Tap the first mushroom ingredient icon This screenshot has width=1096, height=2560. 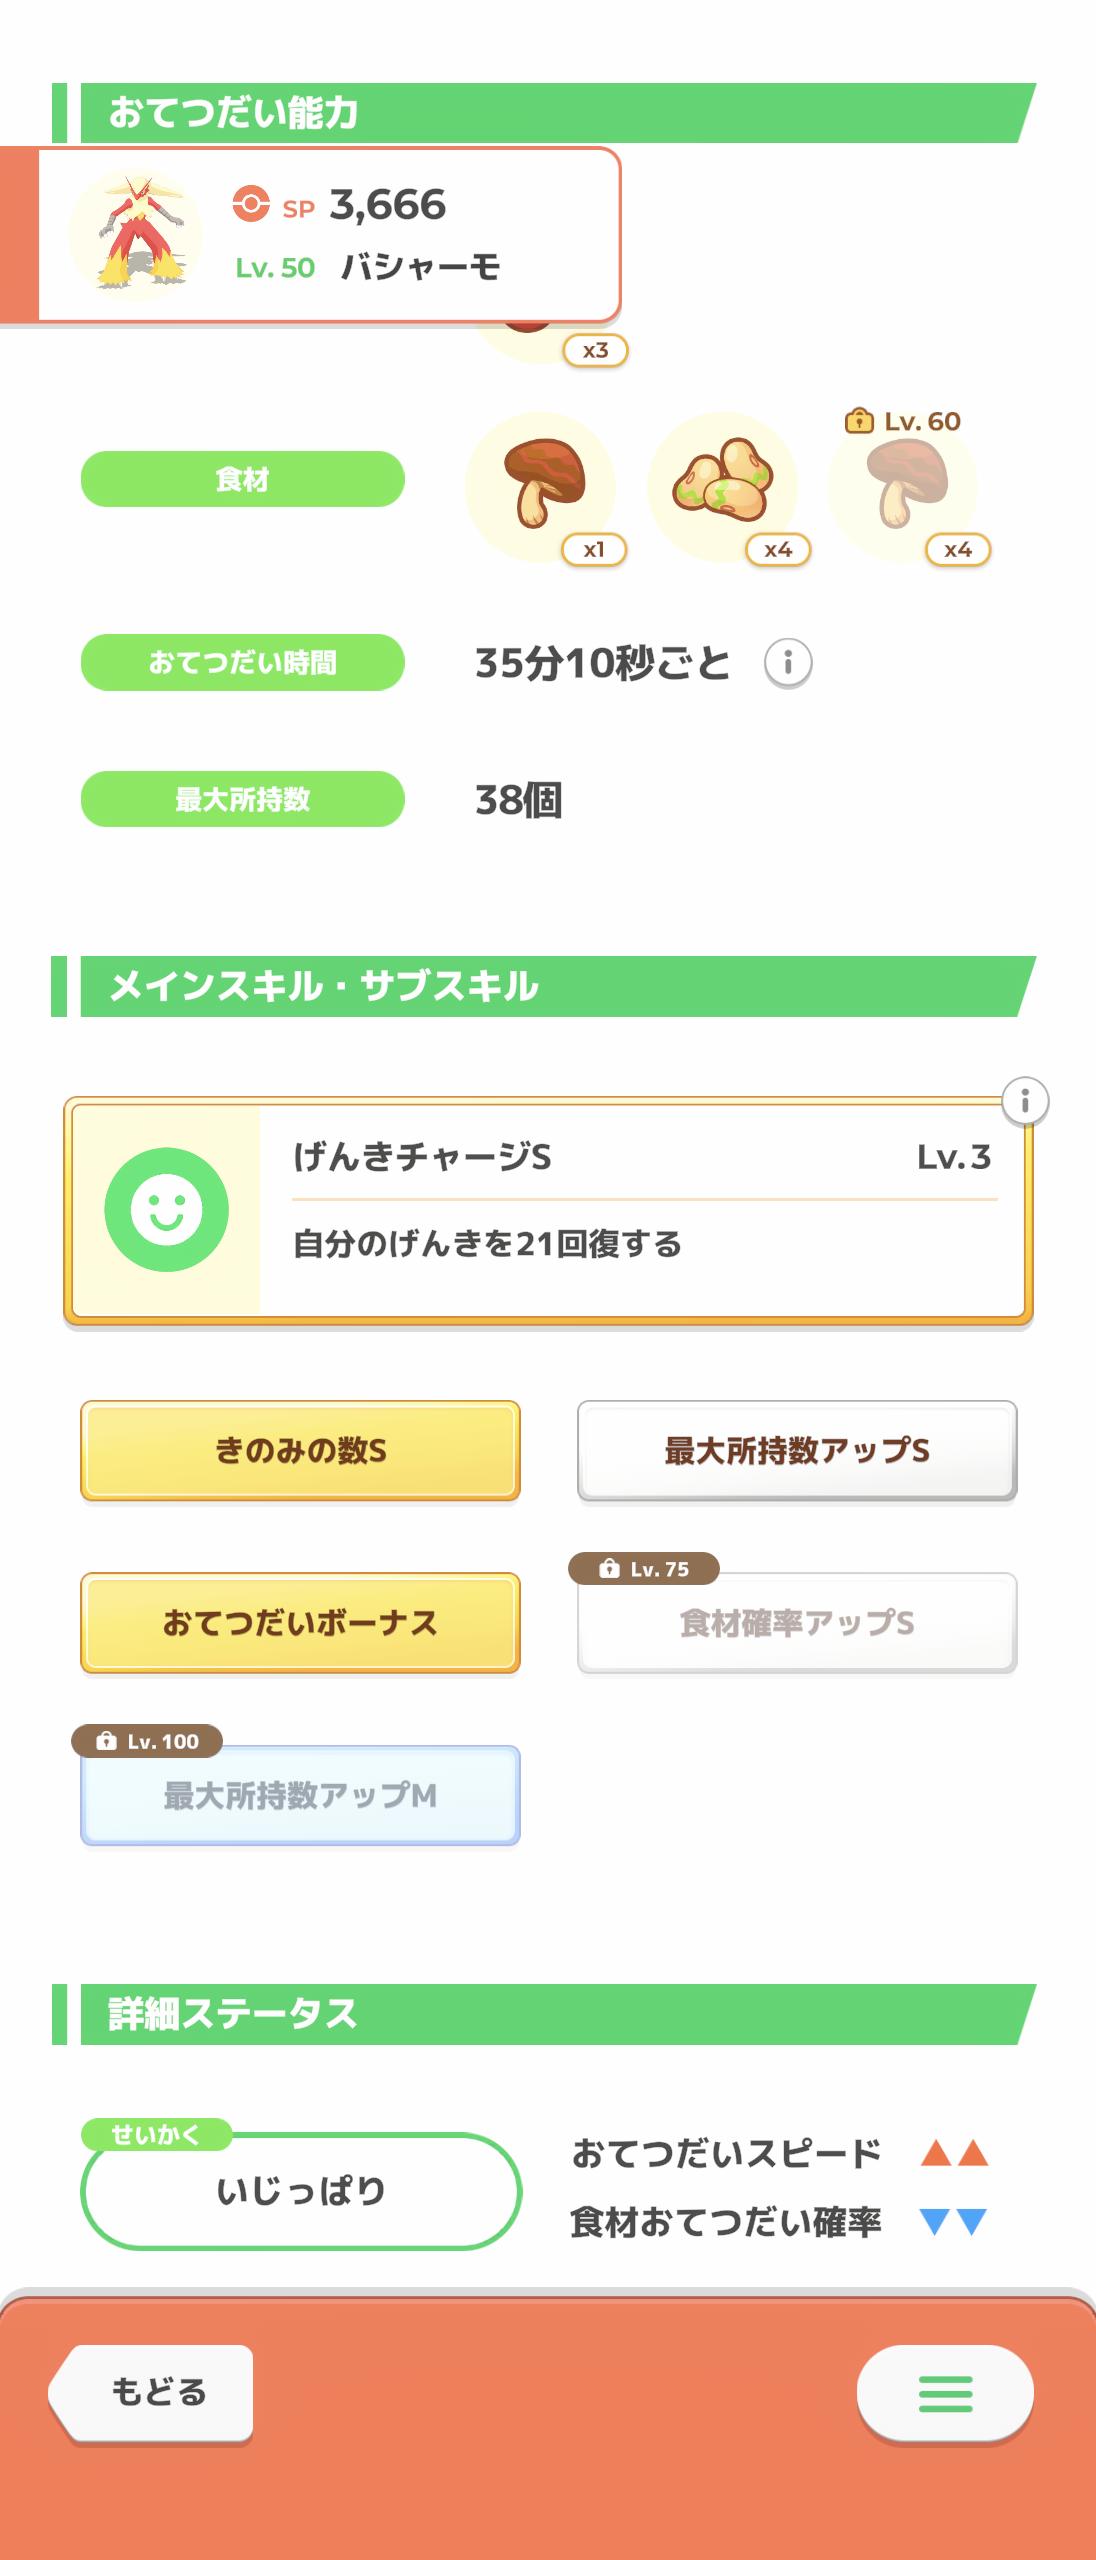tap(541, 486)
